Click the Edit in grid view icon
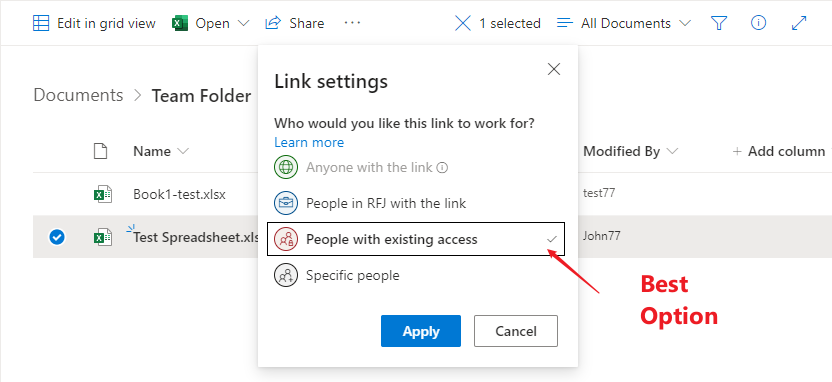The height and width of the screenshot is (382, 832). [x=41, y=23]
